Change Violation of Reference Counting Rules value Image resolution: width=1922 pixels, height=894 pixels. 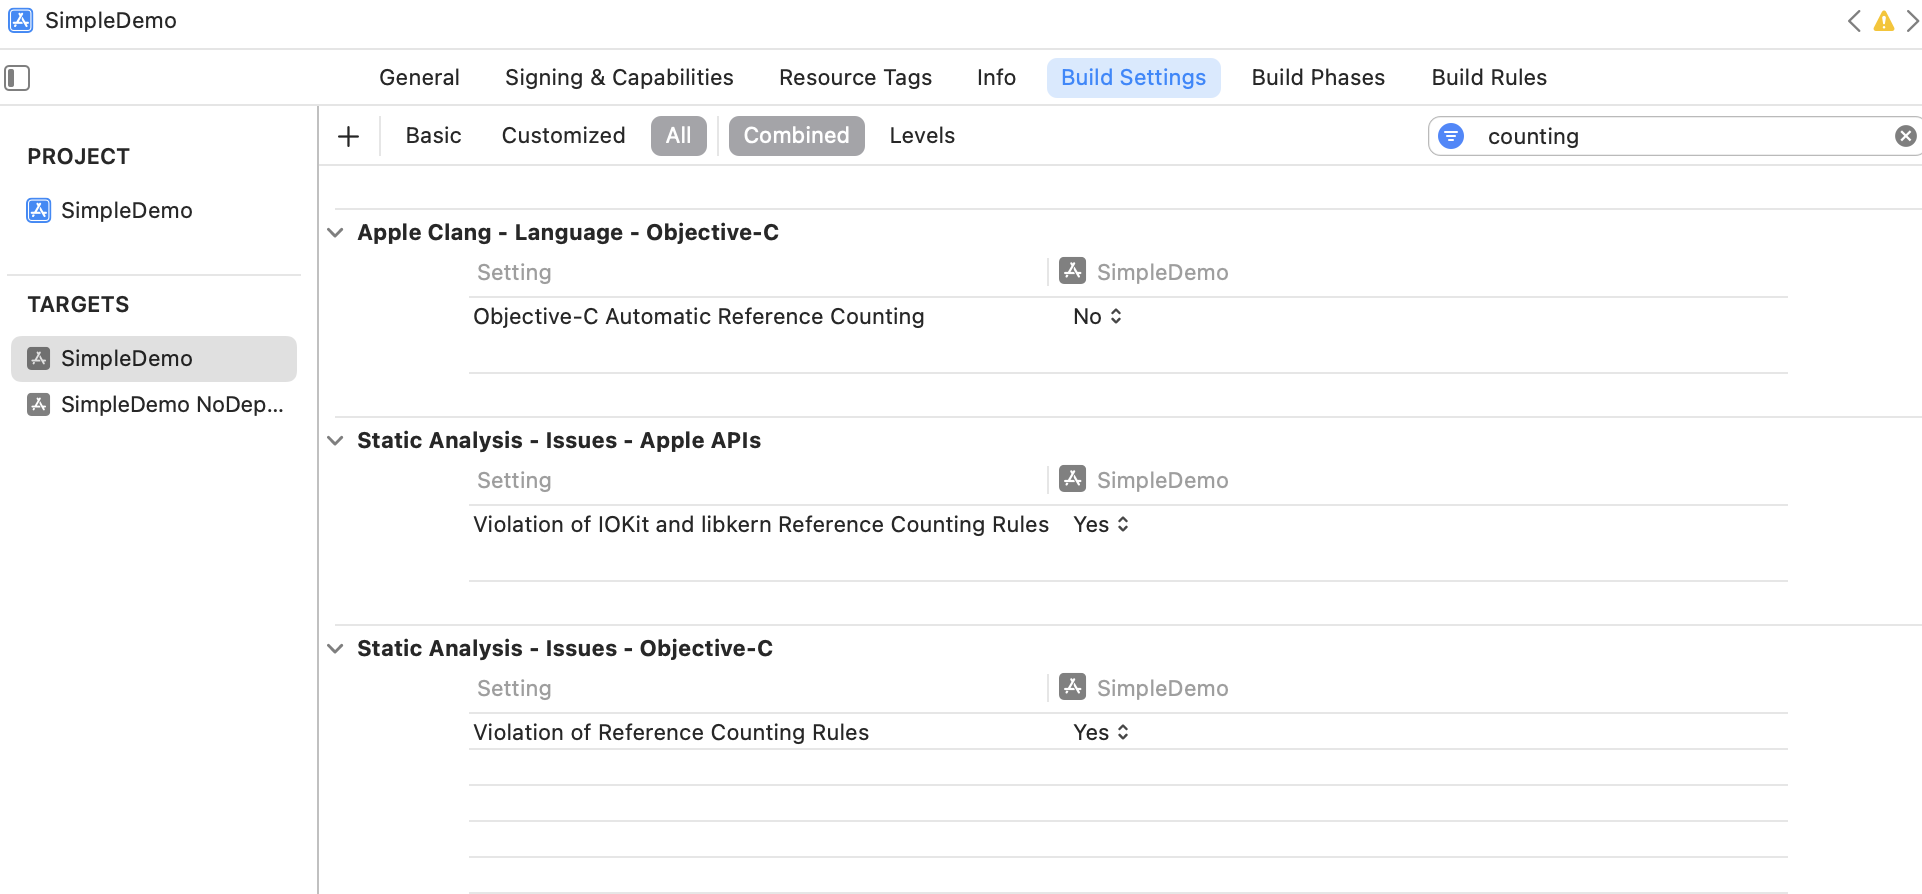(1101, 733)
